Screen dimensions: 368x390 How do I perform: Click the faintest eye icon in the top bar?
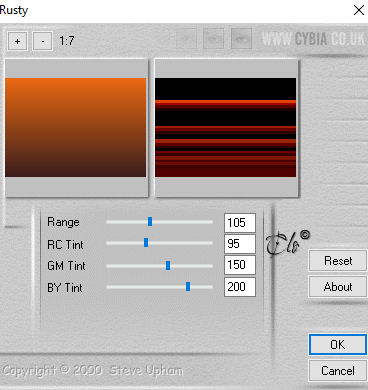coord(186,39)
